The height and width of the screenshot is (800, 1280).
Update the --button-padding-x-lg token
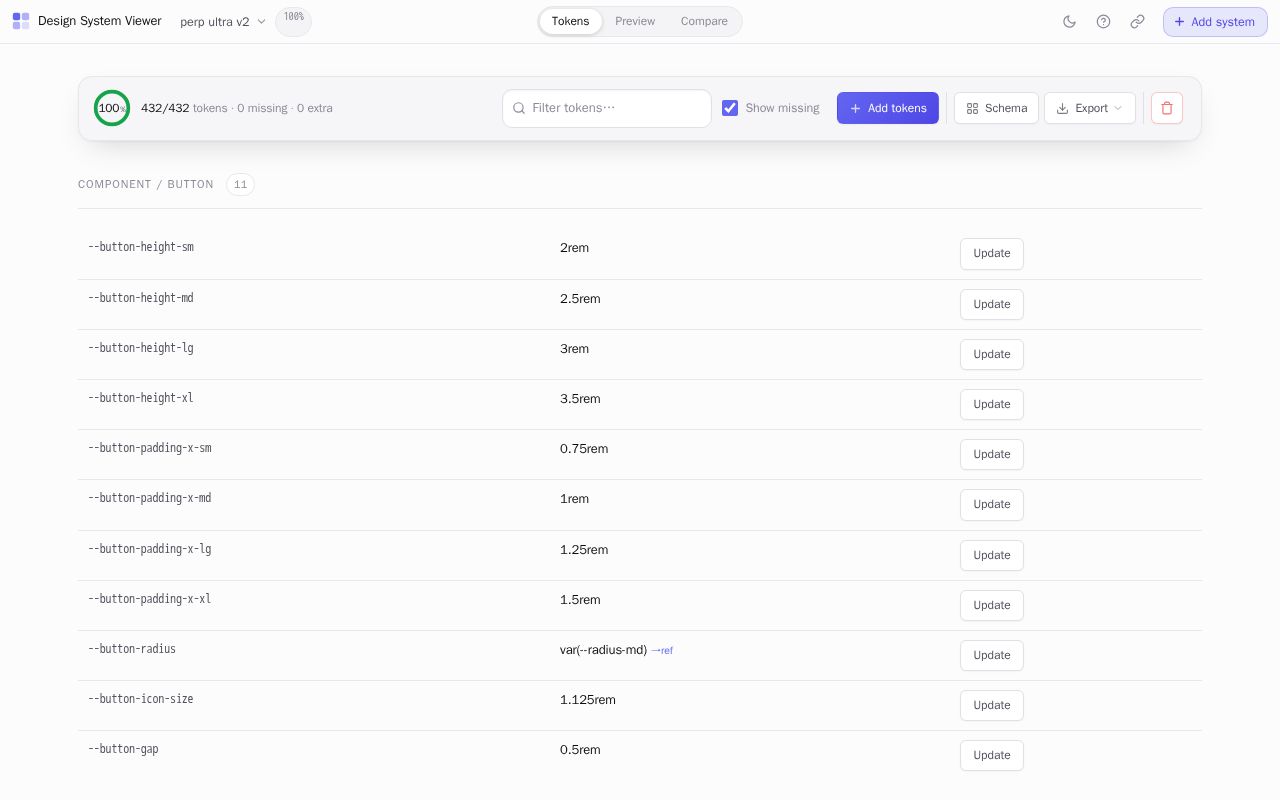click(x=992, y=555)
